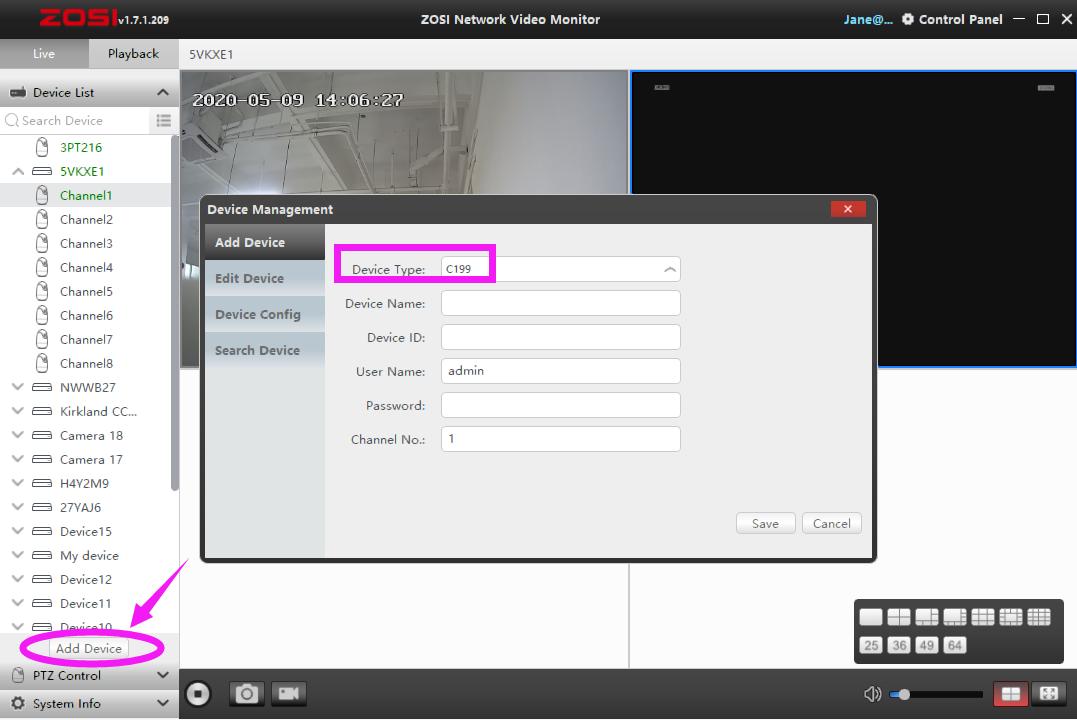
Task: Select the 49-channel grid layout
Action: (x=927, y=645)
